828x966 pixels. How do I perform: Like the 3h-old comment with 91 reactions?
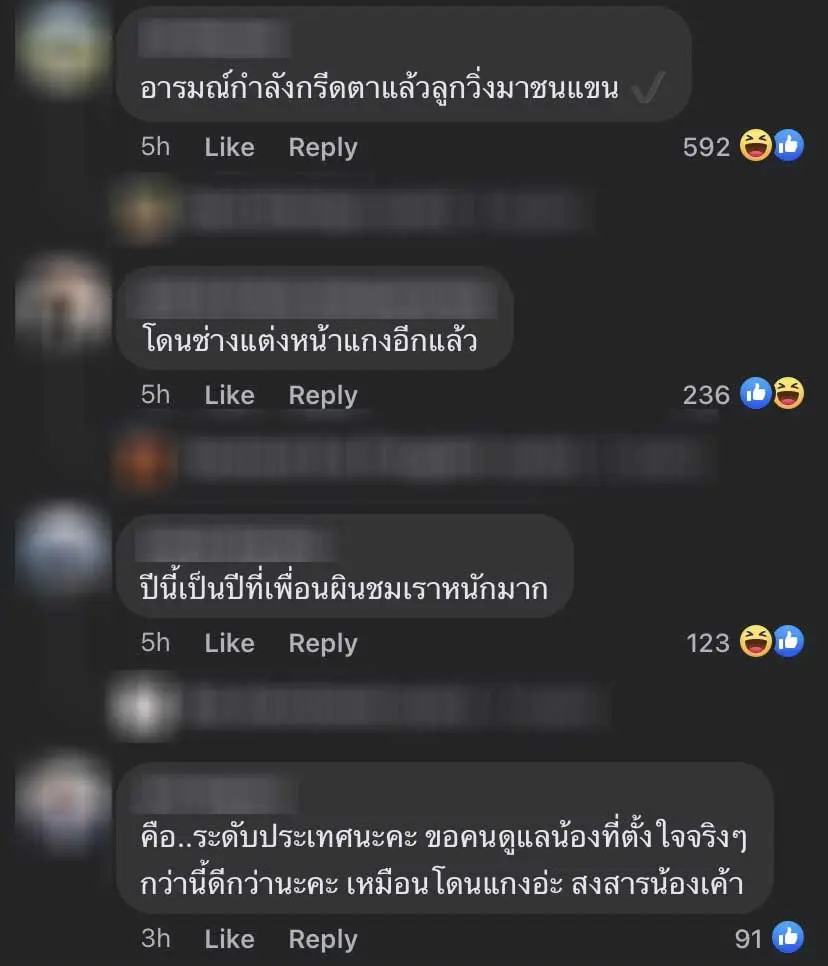(229, 939)
